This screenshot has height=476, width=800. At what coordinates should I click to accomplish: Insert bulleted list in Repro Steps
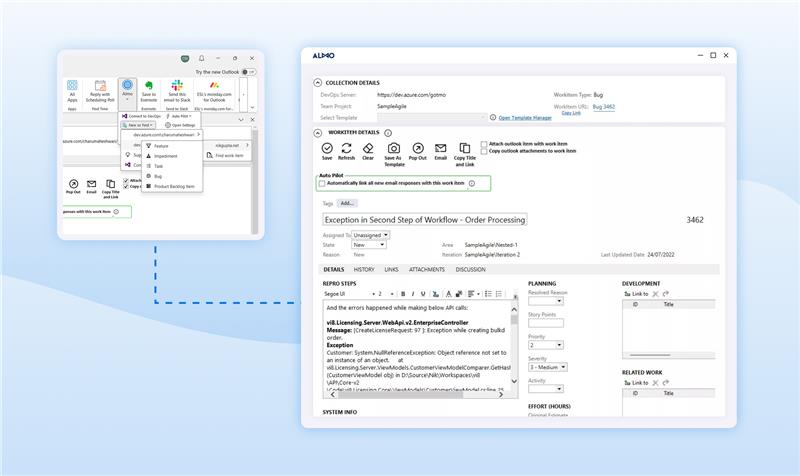[488, 294]
